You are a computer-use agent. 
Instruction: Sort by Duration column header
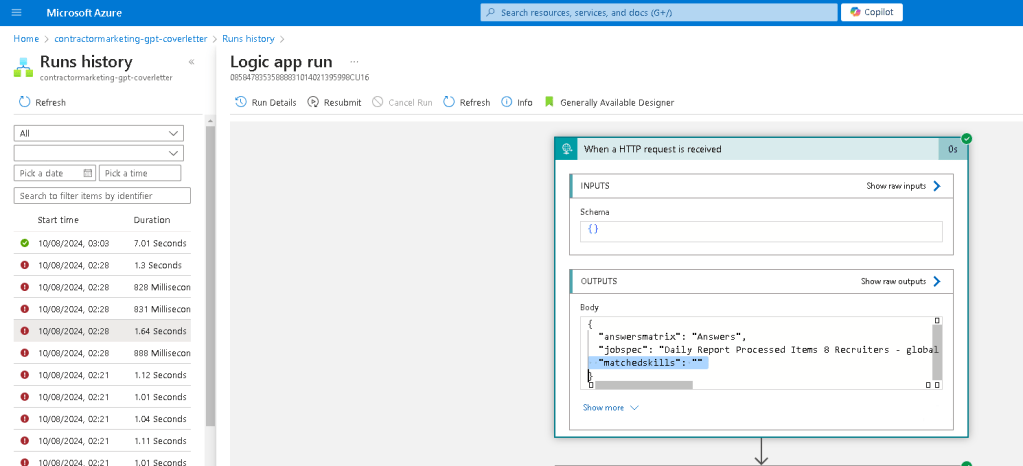152,220
